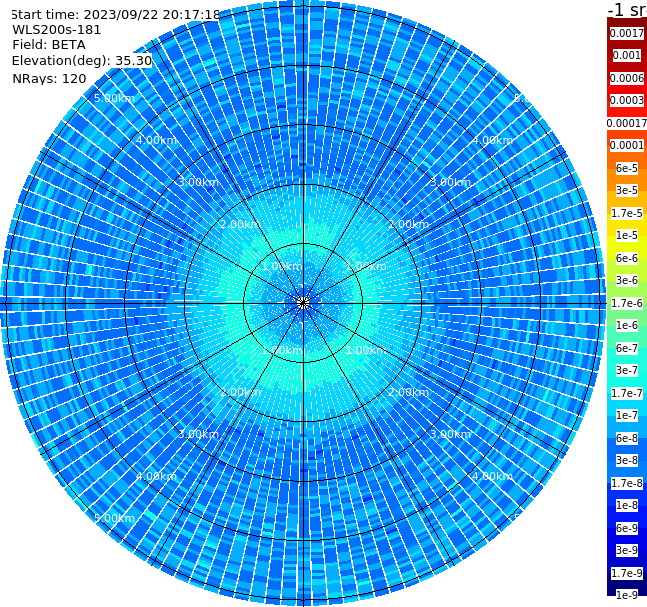The width and height of the screenshot is (647, 607).
Task: Select the 1e-8 colorbar label
Action: point(627,505)
